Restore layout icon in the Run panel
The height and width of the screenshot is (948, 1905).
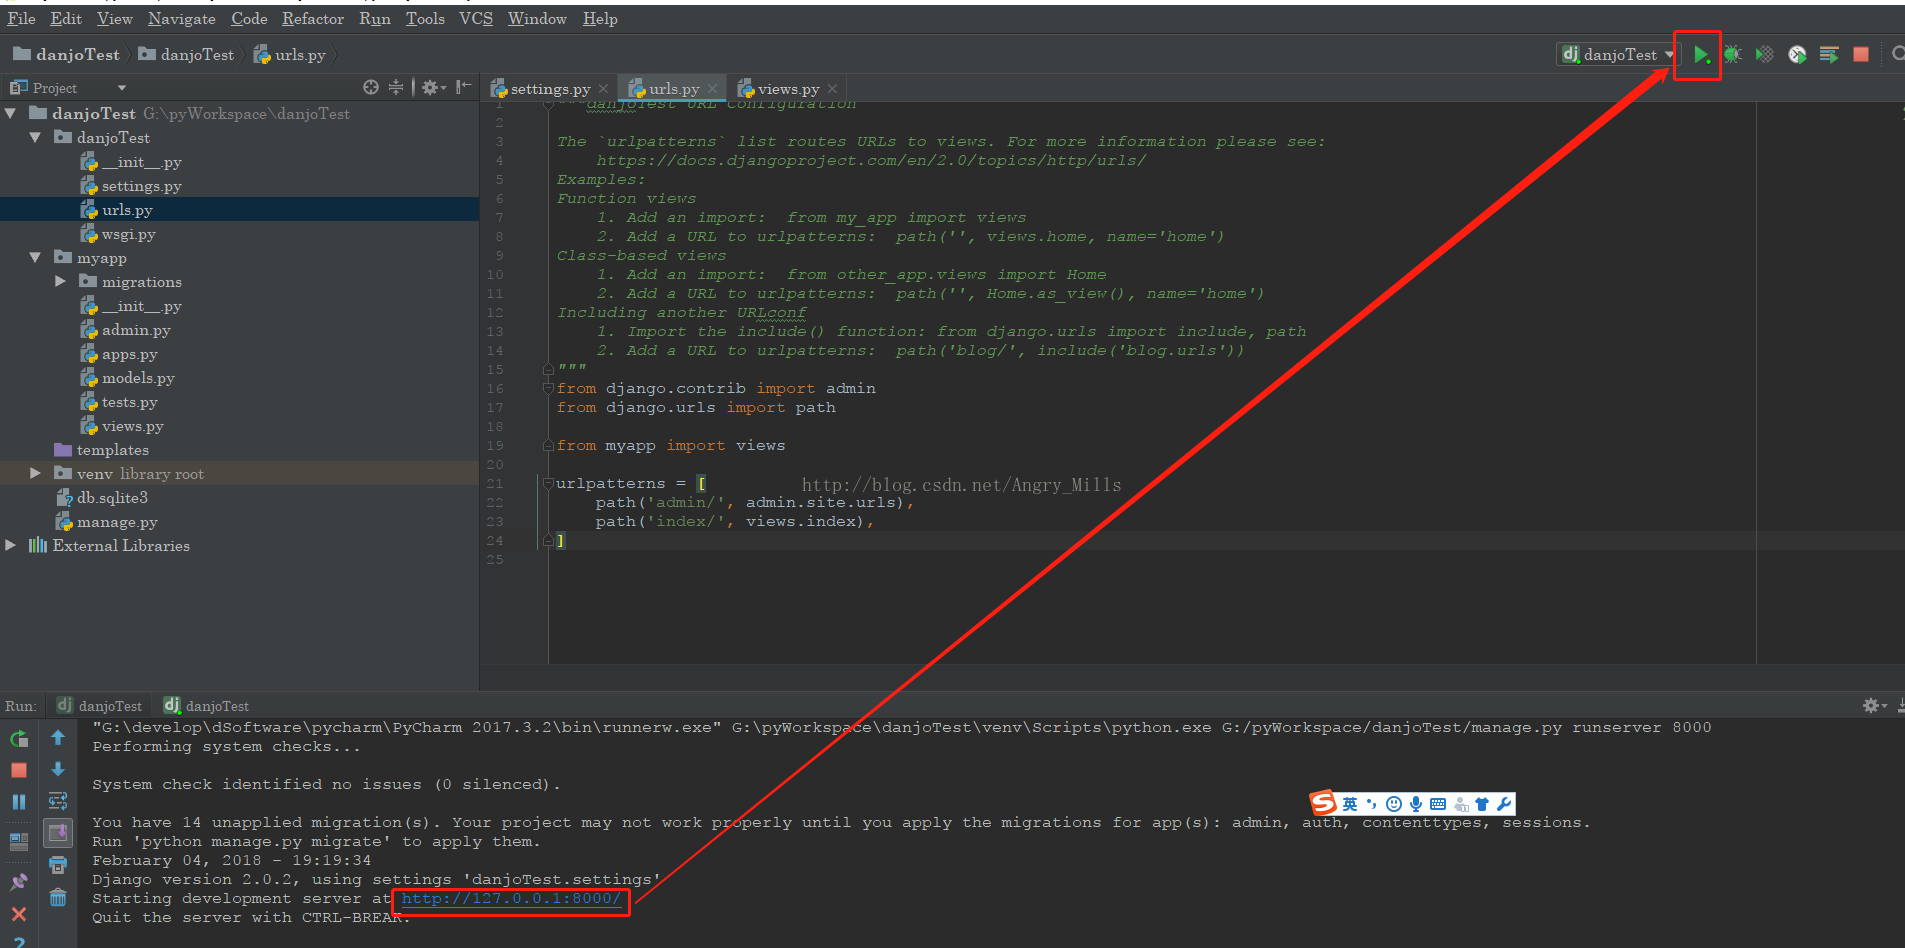(x=19, y=842)
